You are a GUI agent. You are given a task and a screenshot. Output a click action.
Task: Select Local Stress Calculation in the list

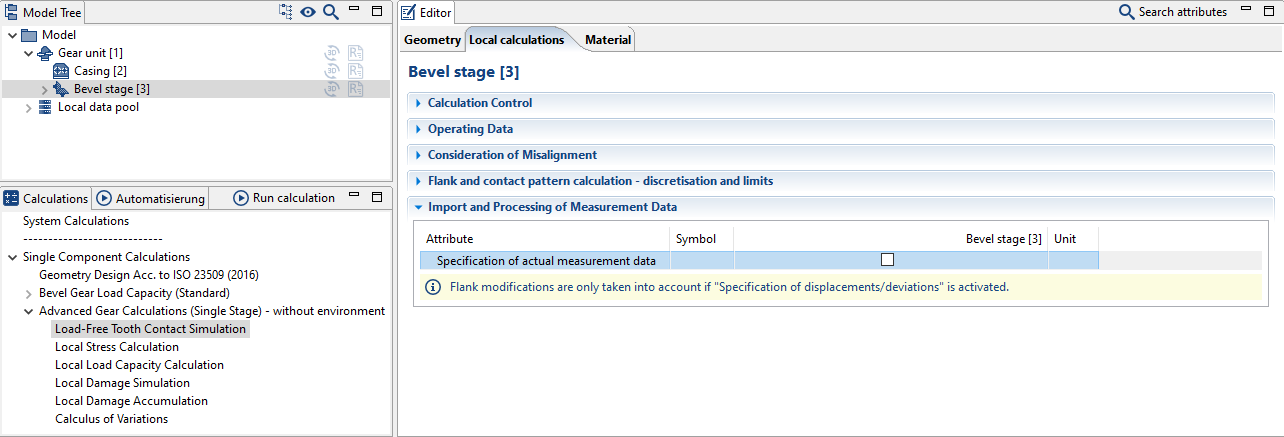(x=117, y=347)
